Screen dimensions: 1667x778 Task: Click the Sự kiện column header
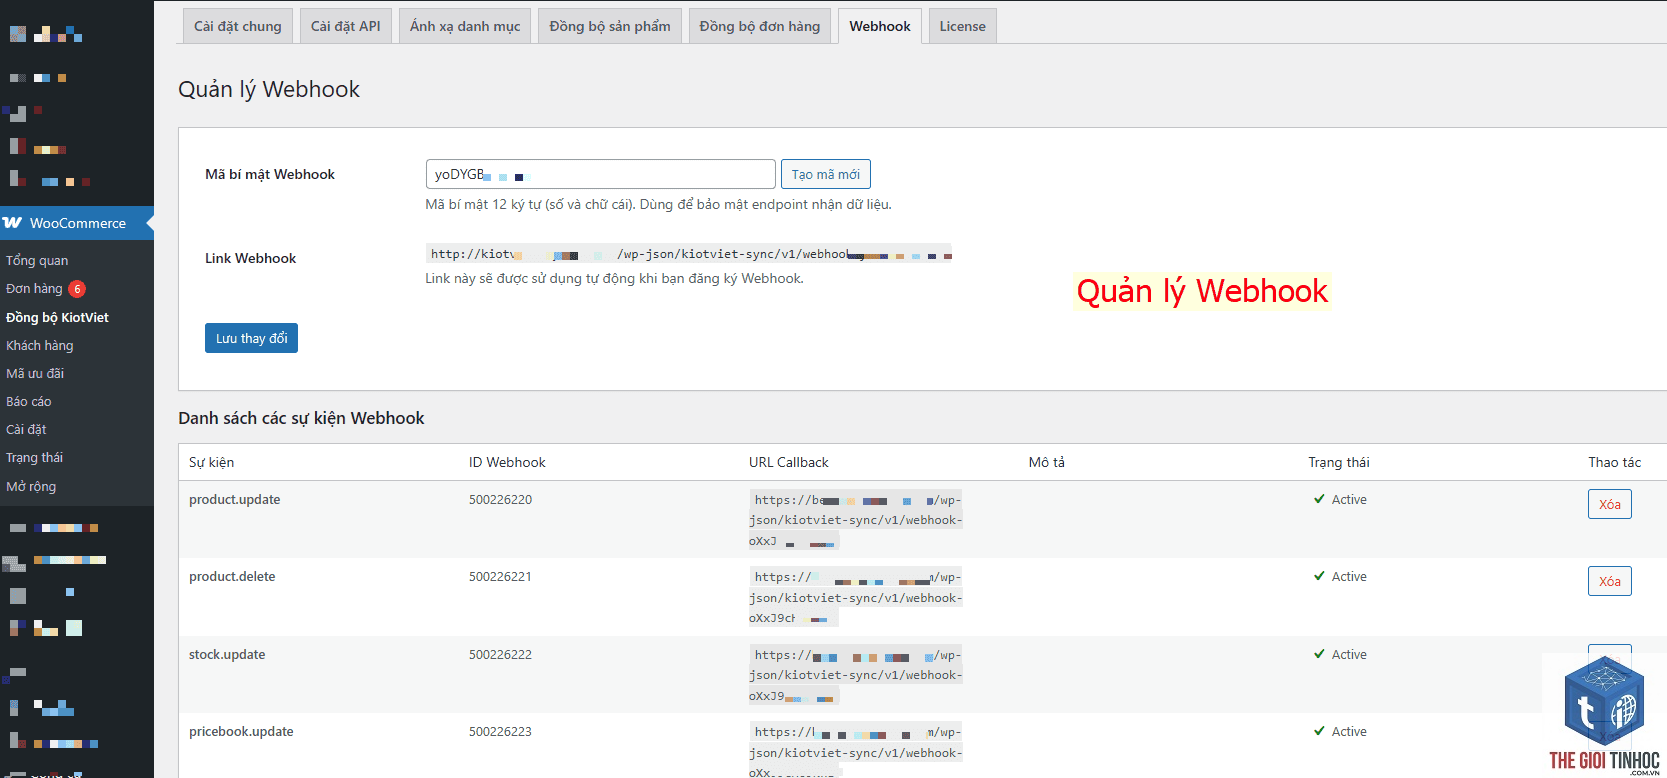(x=212, y=462)
